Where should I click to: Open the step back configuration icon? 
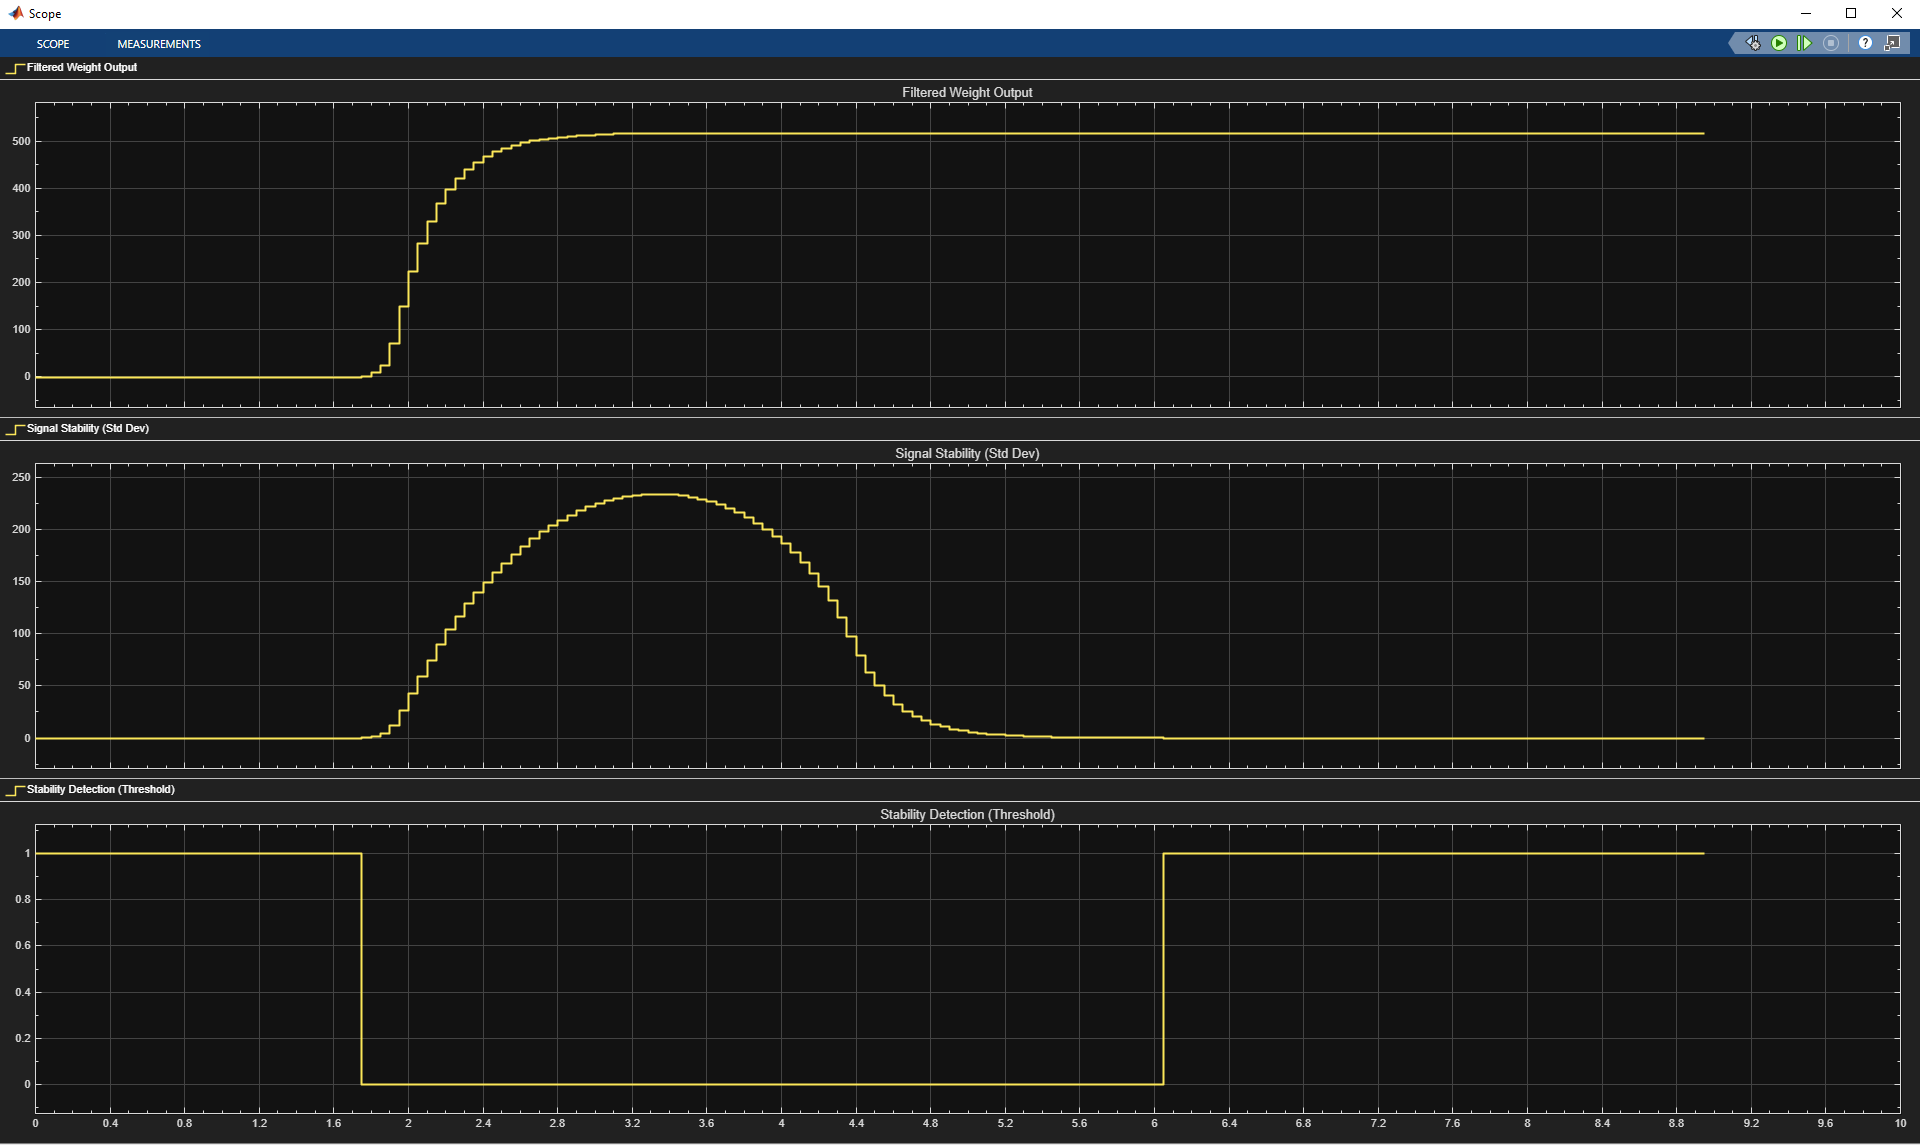(x=1753, y=43)
